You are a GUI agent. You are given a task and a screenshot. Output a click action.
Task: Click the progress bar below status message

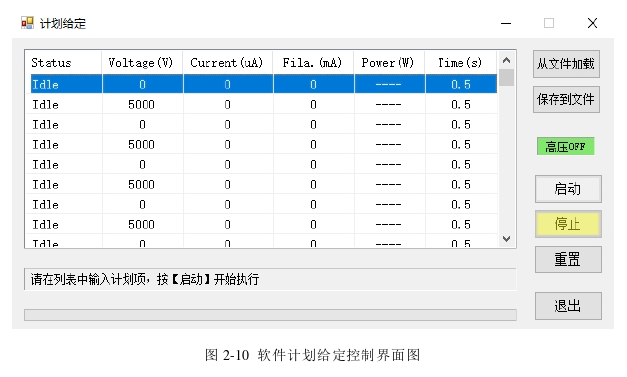tap(270, 315)
